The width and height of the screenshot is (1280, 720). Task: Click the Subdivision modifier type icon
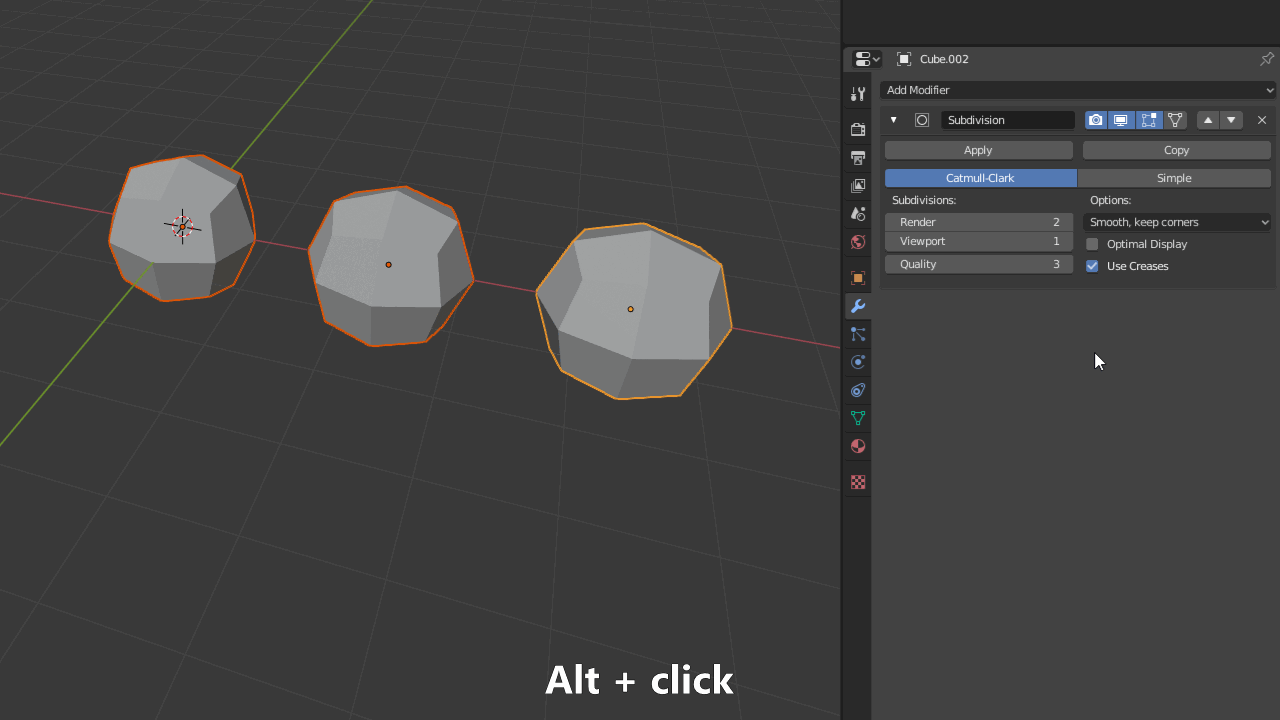[922, 120]
